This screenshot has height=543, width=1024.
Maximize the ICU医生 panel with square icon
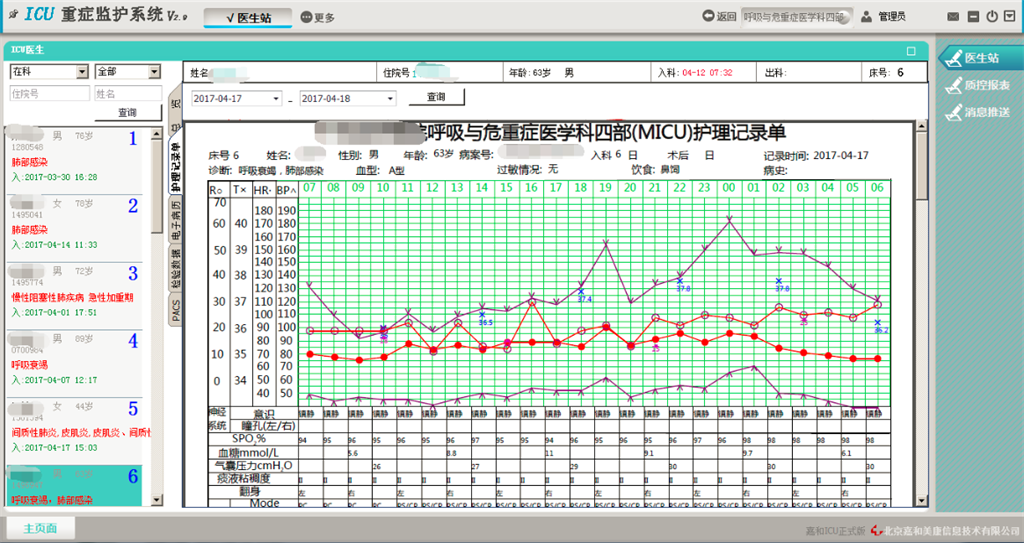pos(911,50)
